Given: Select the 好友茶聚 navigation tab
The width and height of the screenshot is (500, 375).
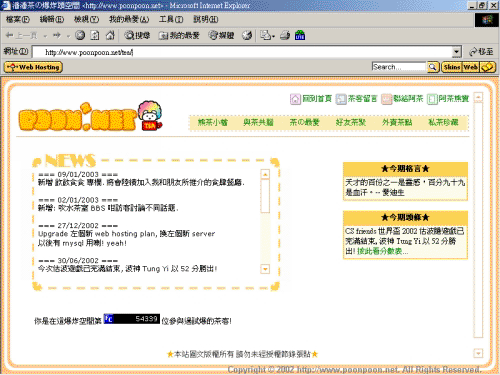Looking at the screenshot, I should [351, 122].
